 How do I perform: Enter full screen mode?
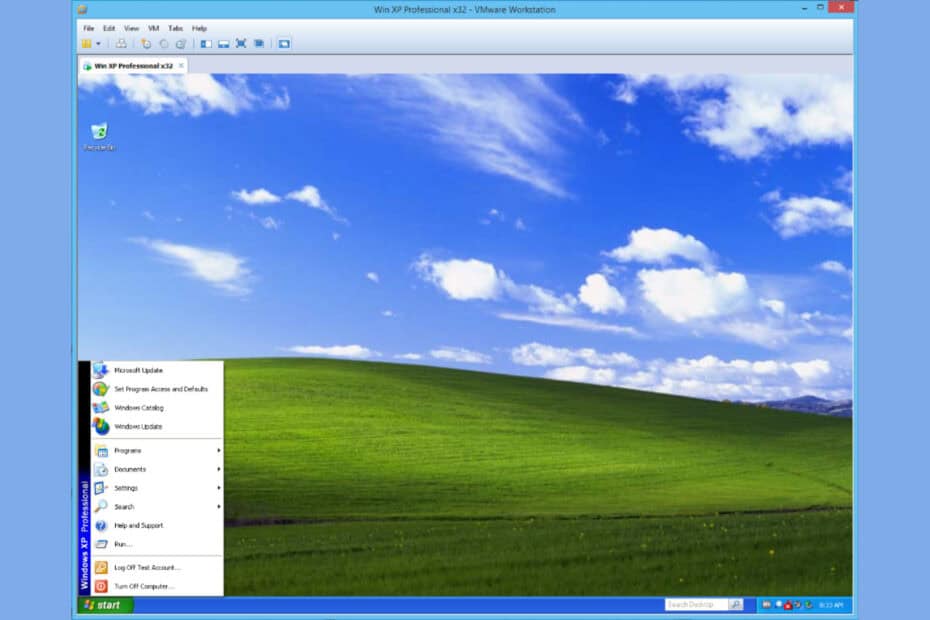[240, 43]
